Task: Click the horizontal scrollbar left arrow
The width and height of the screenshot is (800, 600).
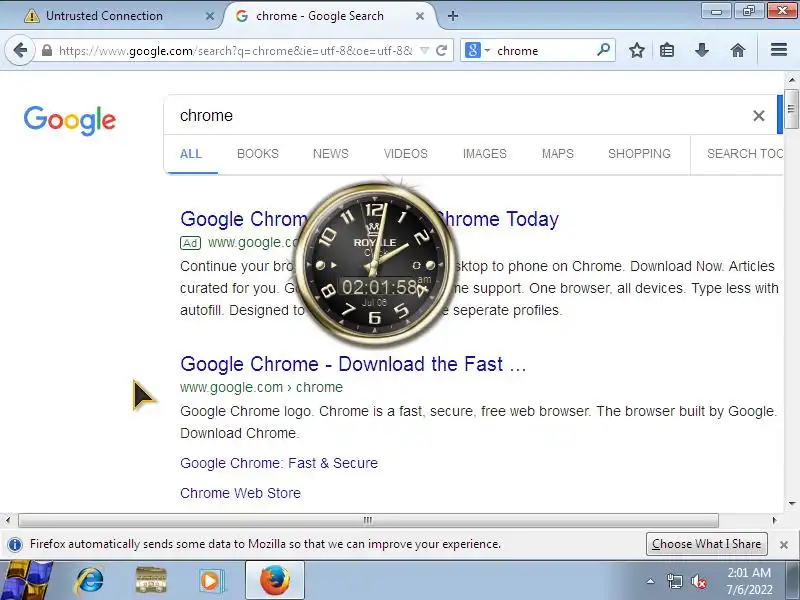Action: [x=8, y=520]
